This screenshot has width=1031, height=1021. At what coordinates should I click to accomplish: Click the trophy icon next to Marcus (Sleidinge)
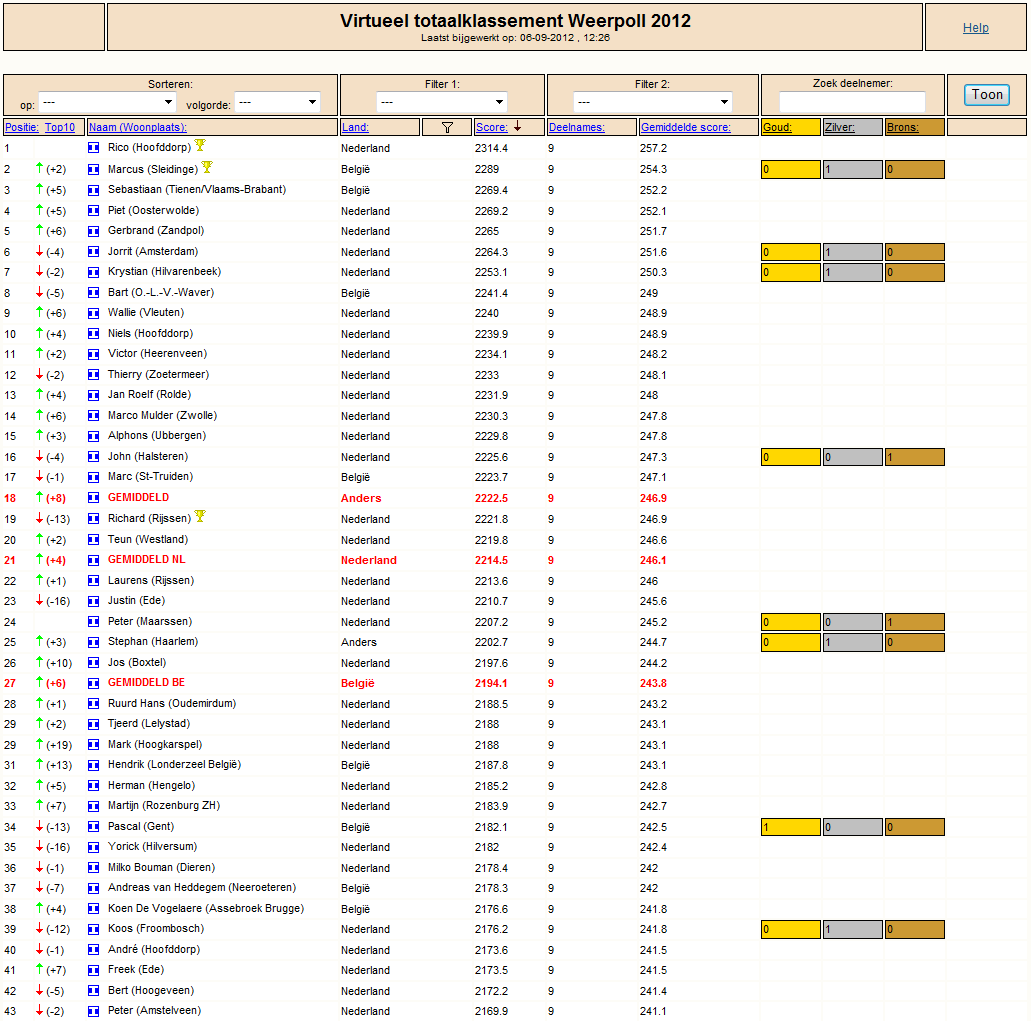click(206, 167)
